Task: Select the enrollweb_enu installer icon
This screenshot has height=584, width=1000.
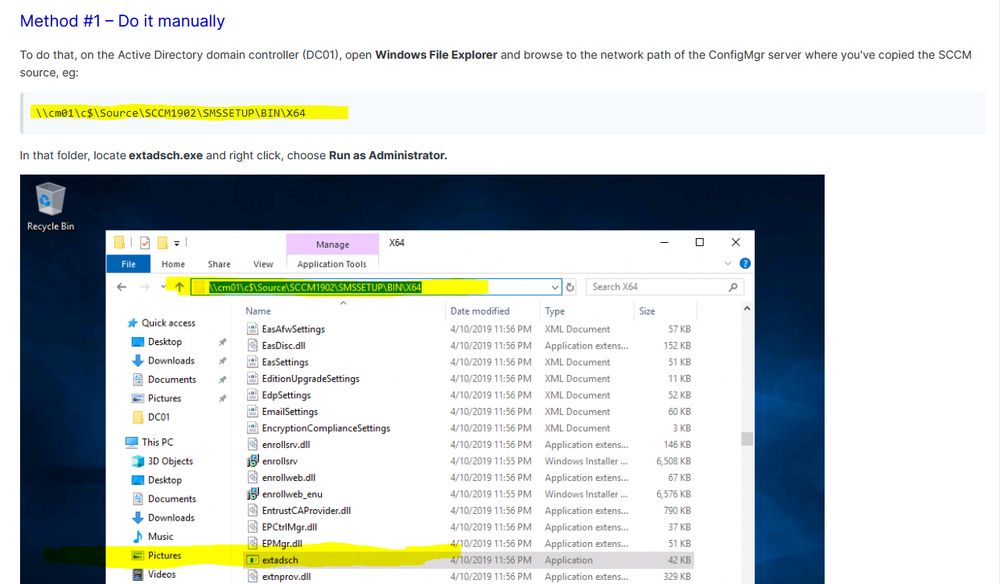Action: (253, 494)
